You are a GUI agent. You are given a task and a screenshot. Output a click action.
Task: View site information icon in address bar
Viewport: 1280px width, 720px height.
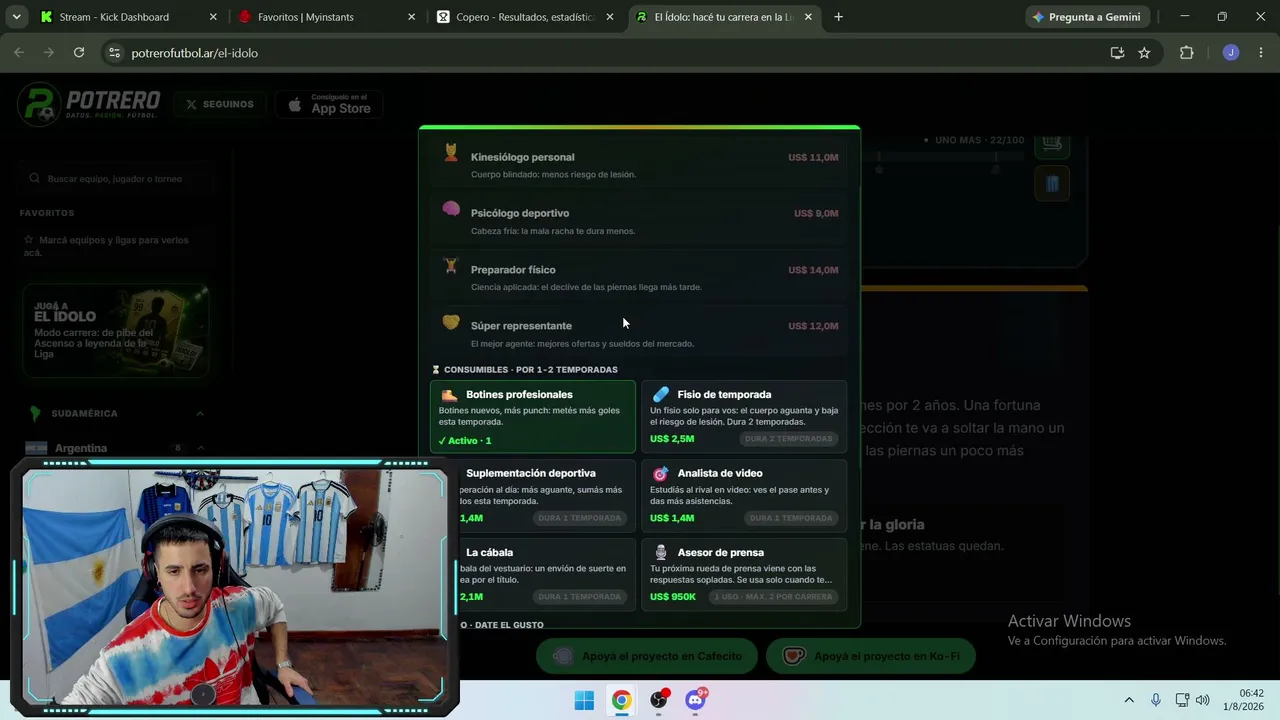114,53
